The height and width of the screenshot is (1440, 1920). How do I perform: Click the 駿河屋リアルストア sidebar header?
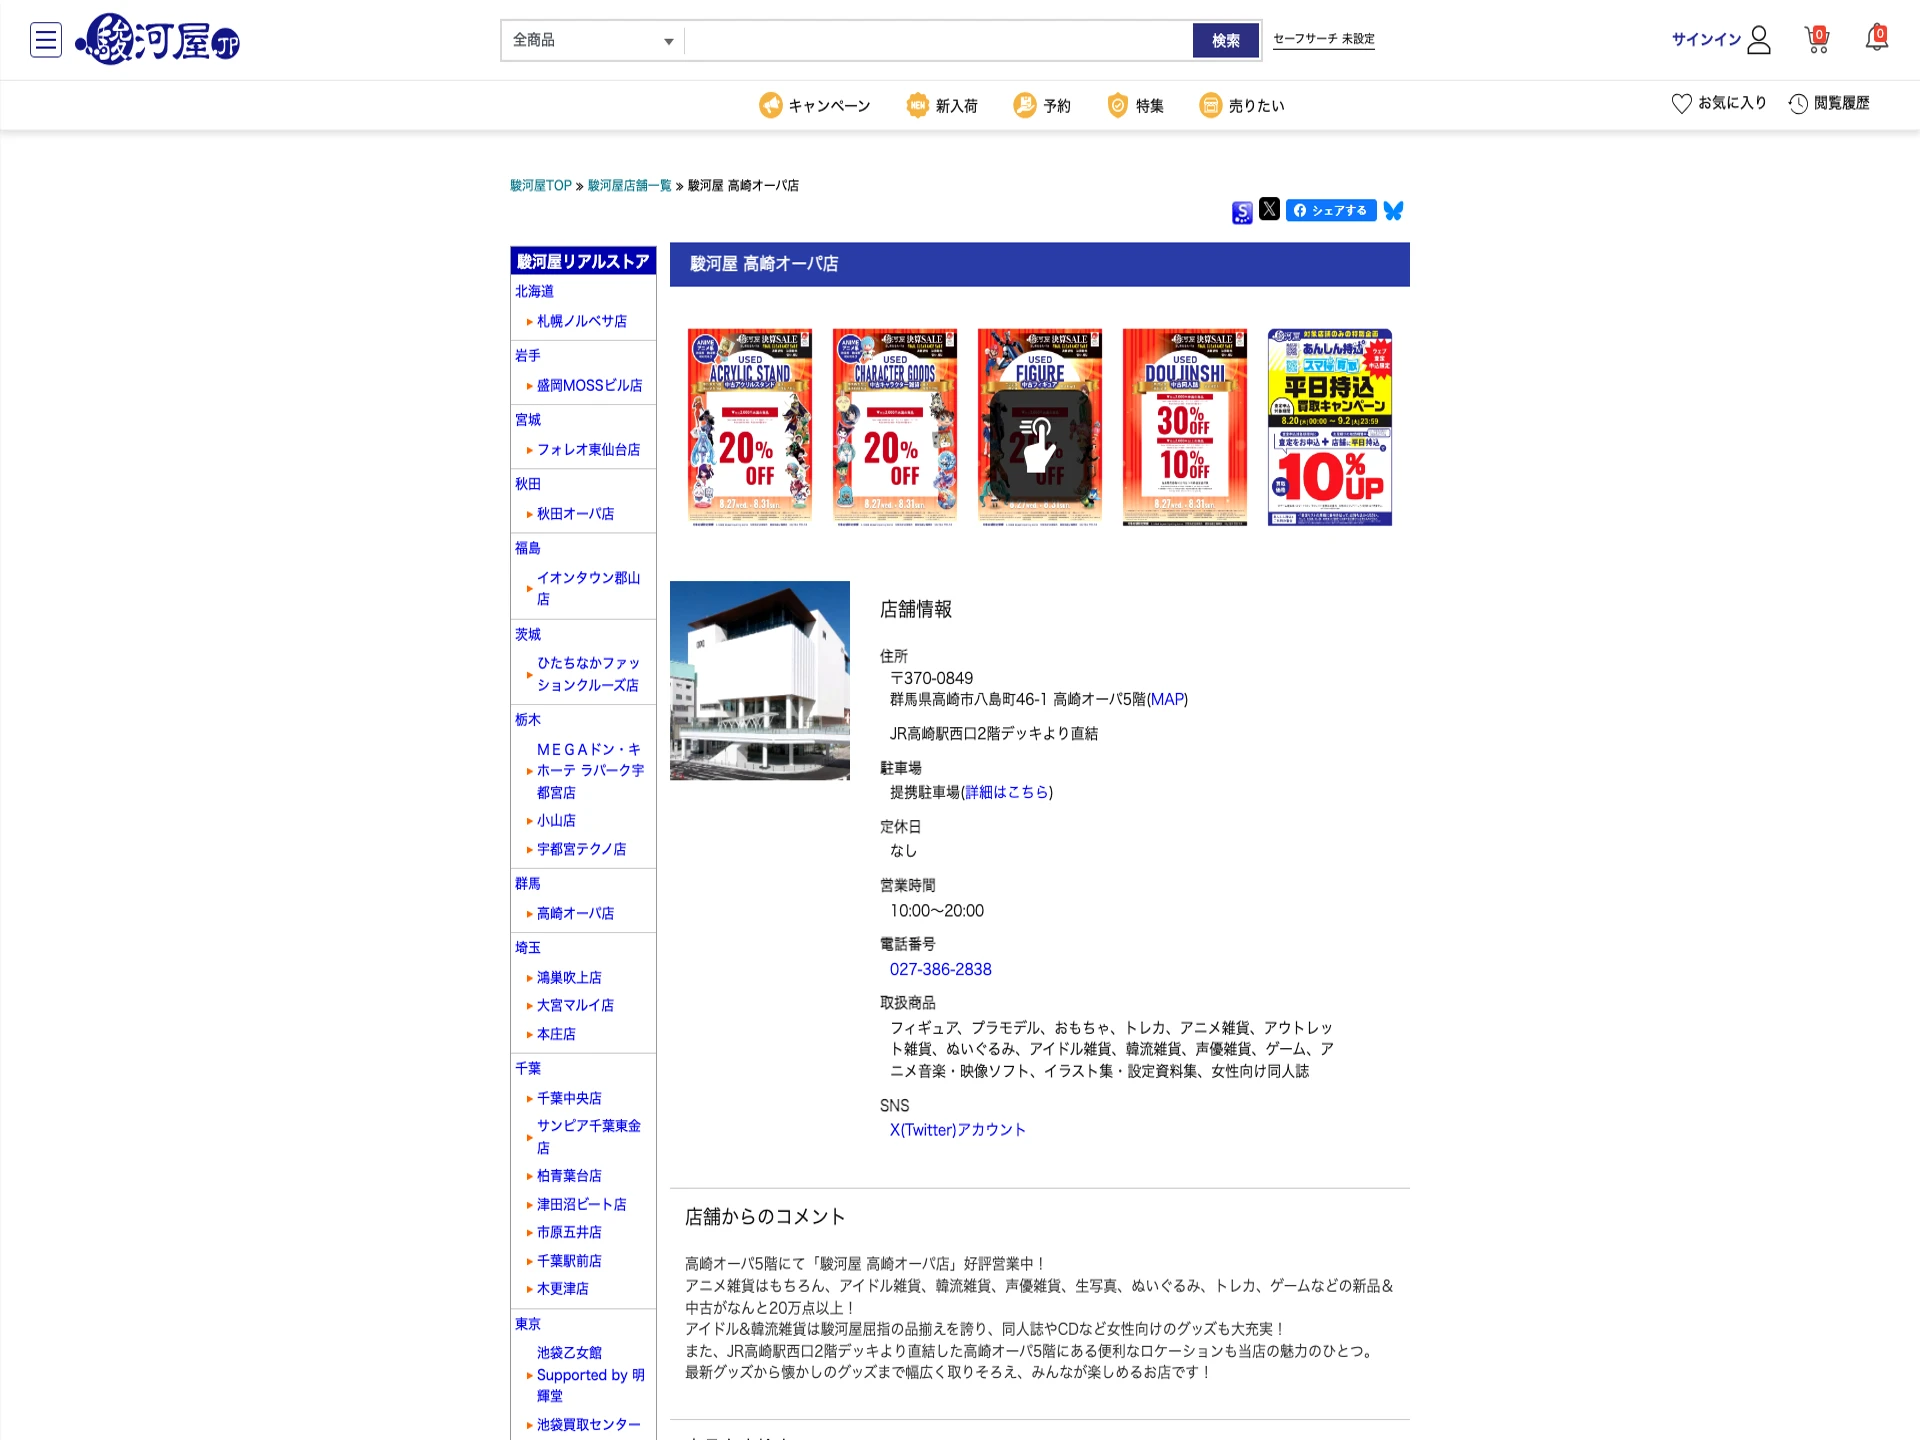point(583,261)
